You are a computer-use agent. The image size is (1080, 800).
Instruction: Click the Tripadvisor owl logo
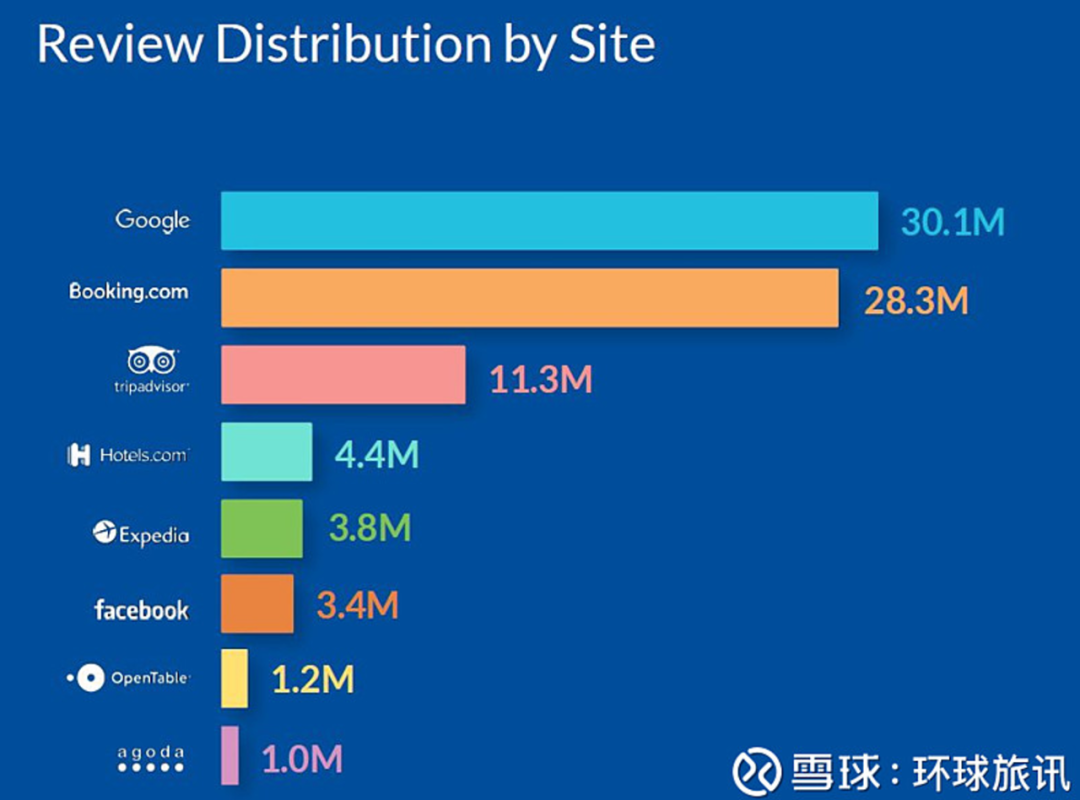[152, 362]
